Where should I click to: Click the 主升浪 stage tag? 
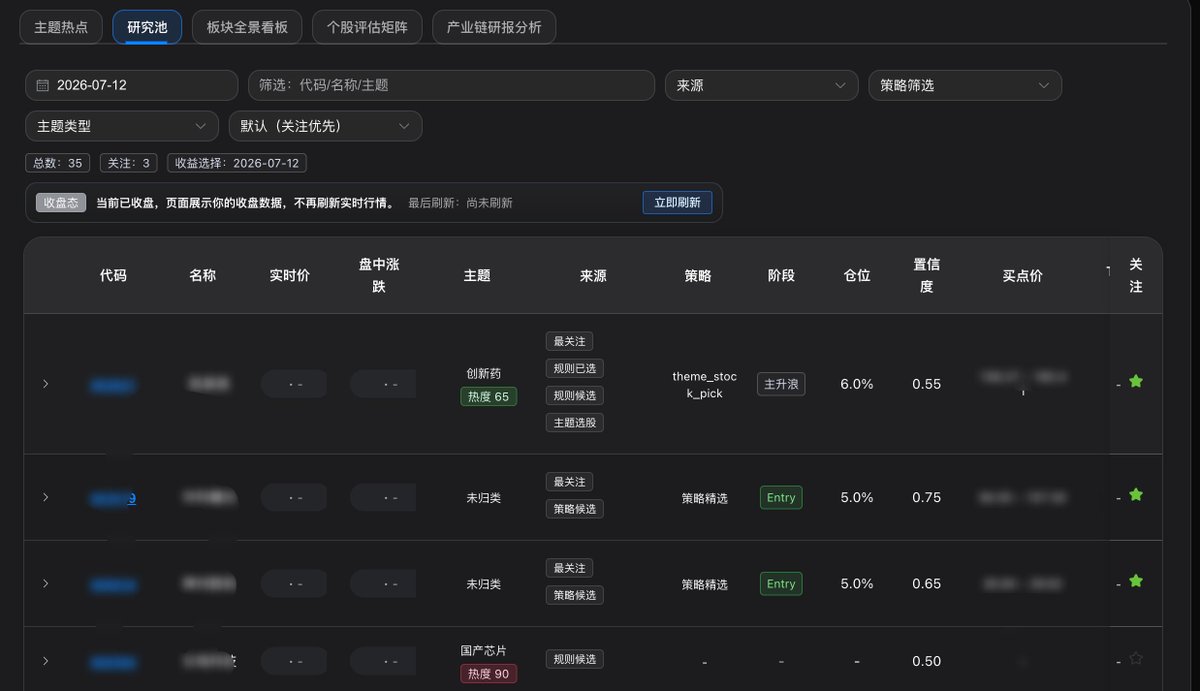click(x=781, y=384)
